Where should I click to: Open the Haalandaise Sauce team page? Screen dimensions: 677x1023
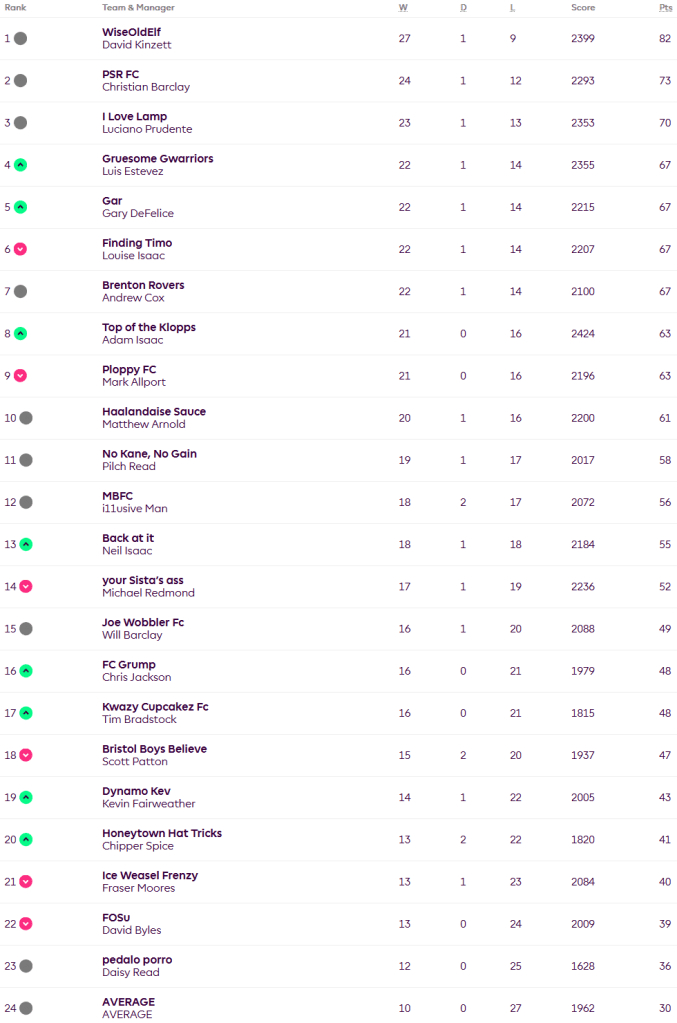pyautogui.click(x=153, y=411)
